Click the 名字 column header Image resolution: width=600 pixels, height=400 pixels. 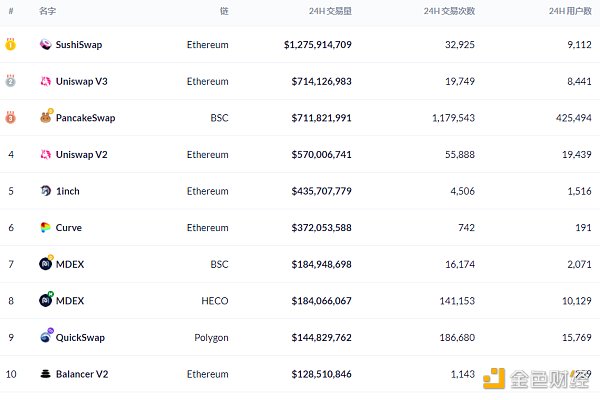click(47, 11)
